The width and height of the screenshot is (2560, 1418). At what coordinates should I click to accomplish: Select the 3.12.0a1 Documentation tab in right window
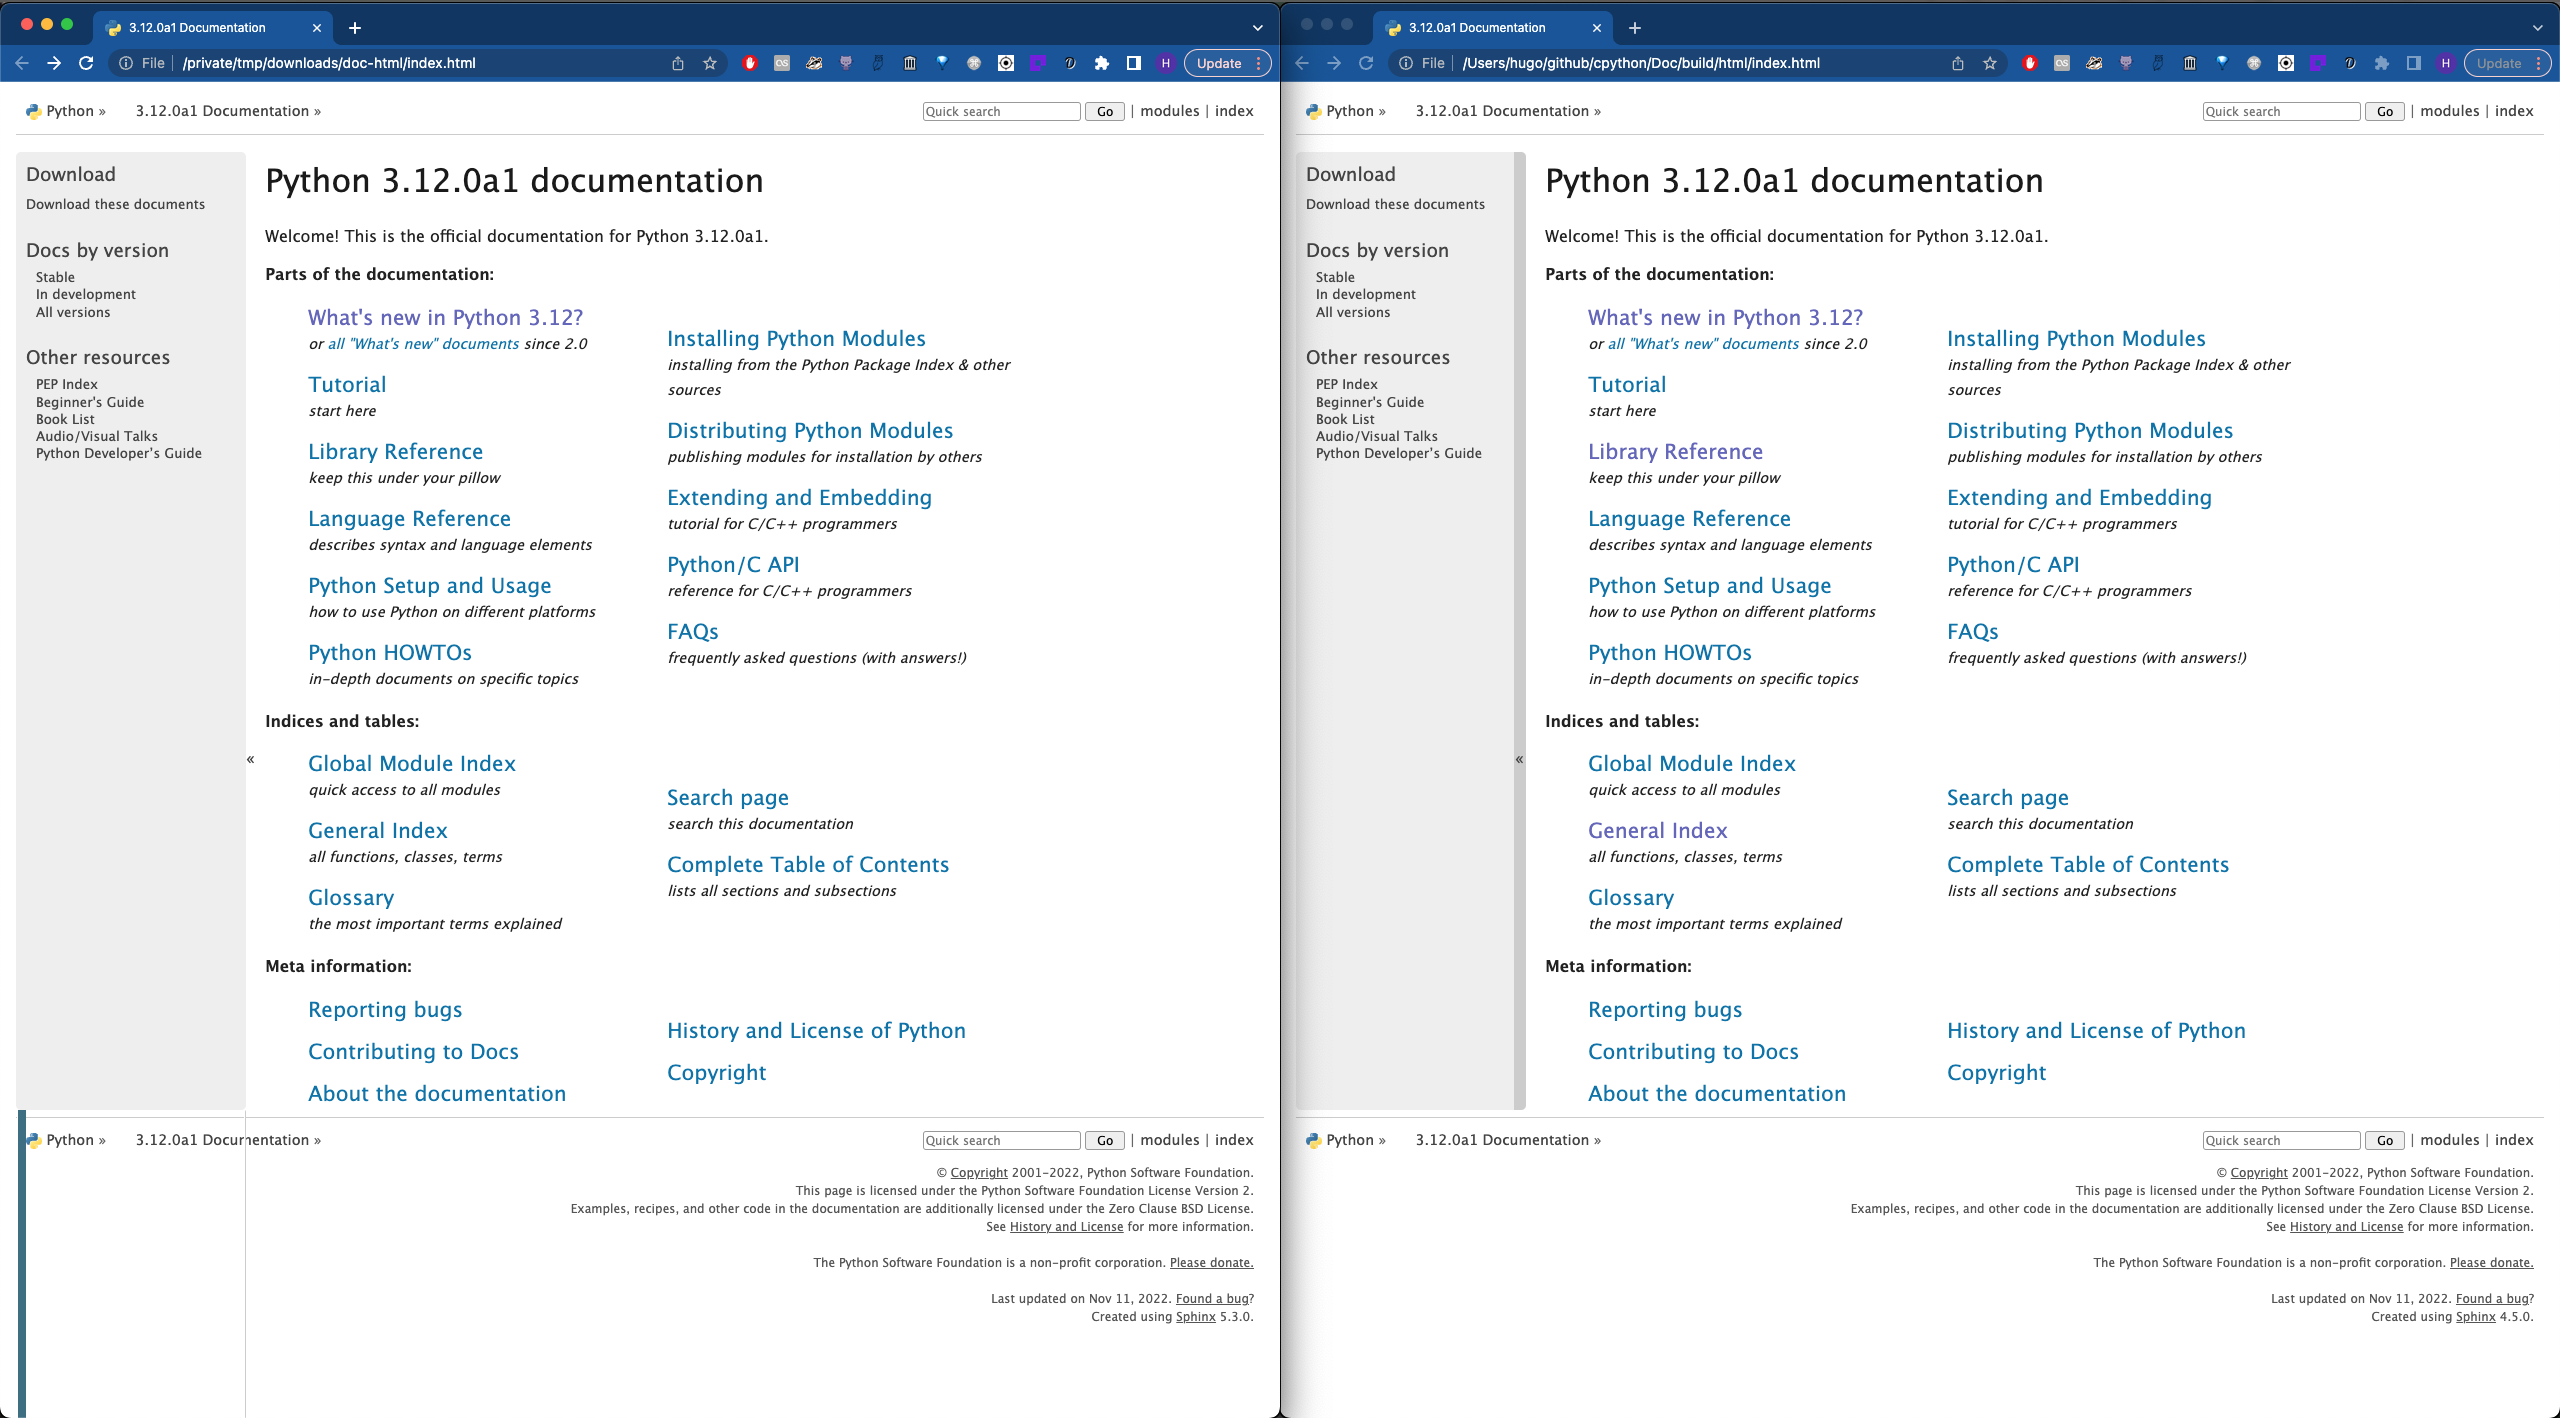coord(1477,28)
